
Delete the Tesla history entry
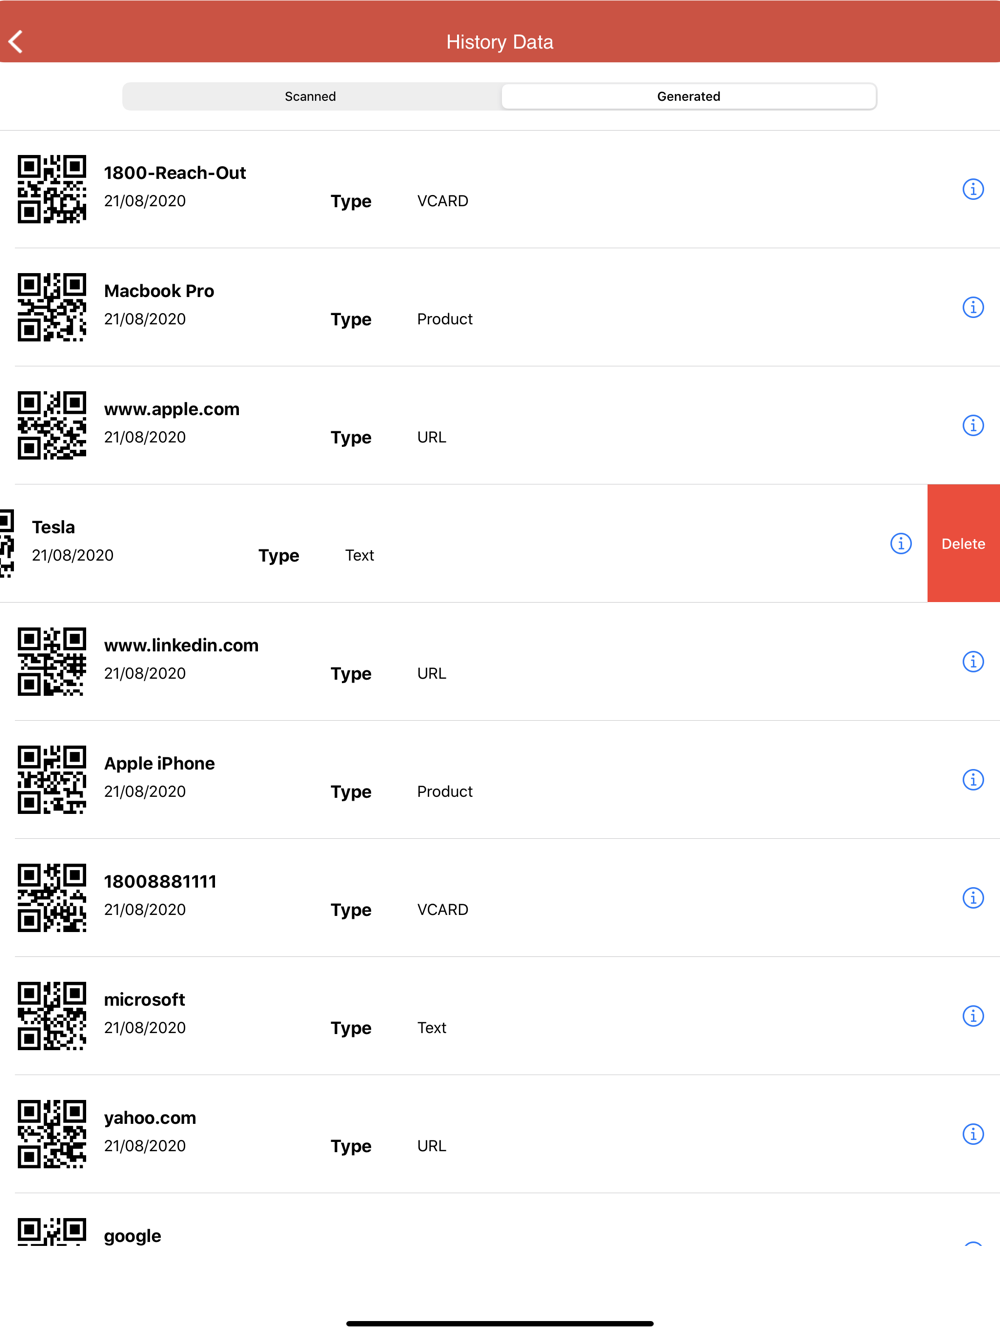(x=963, y=543)
